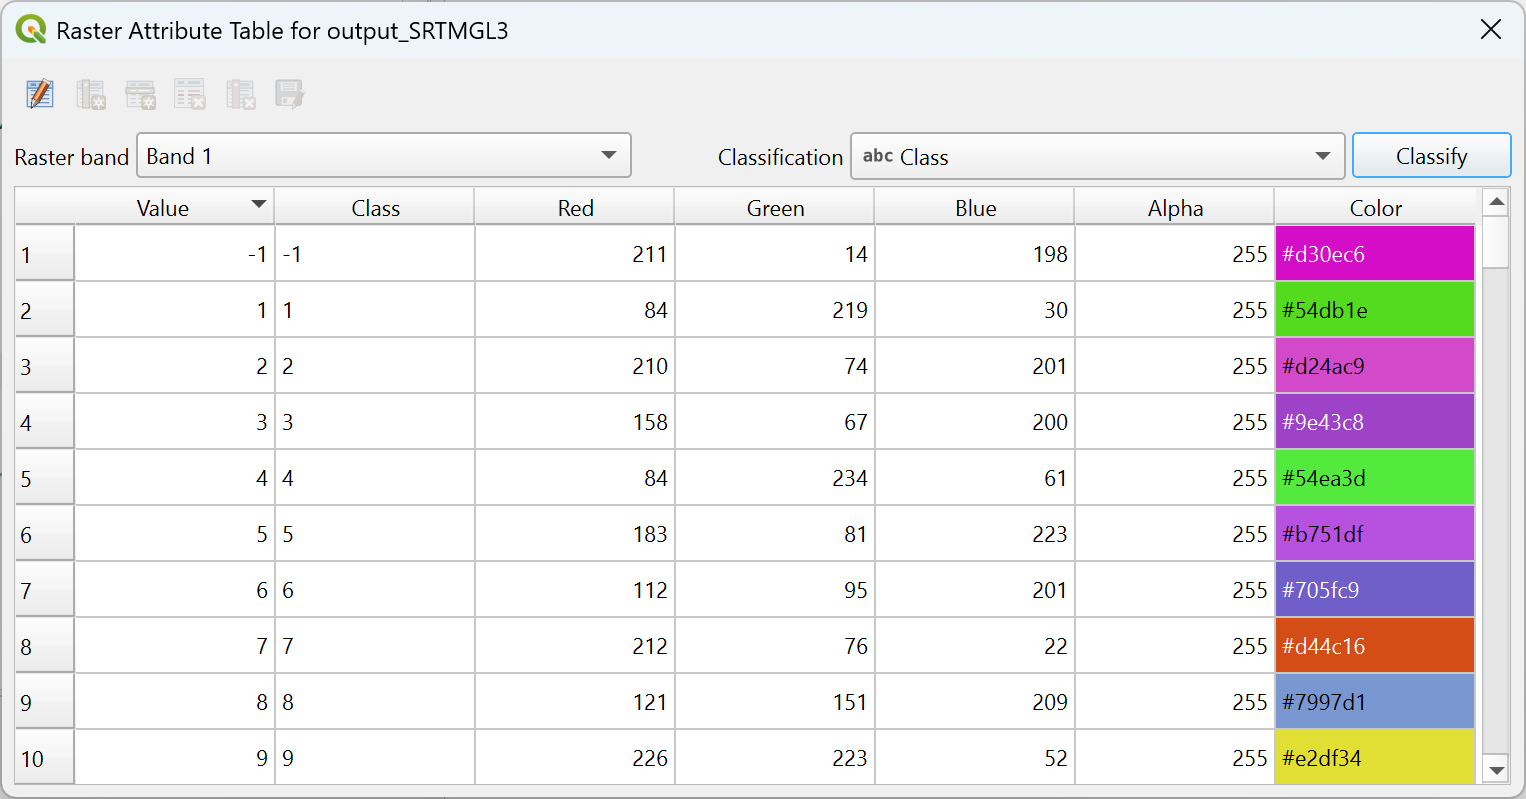The image size is (1526, 799).
Task: Click the save edits floppy disk icon
Action: [289, 94]
